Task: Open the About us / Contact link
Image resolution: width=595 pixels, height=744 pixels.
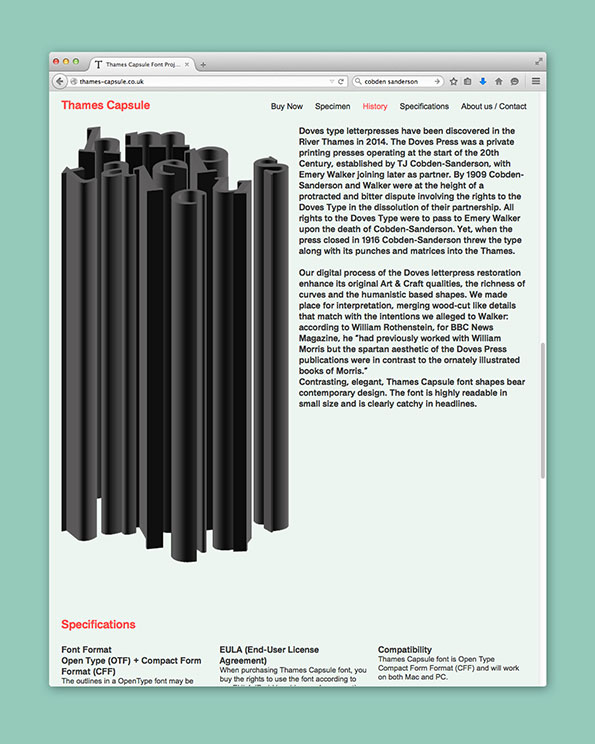Action: [493, 106]
